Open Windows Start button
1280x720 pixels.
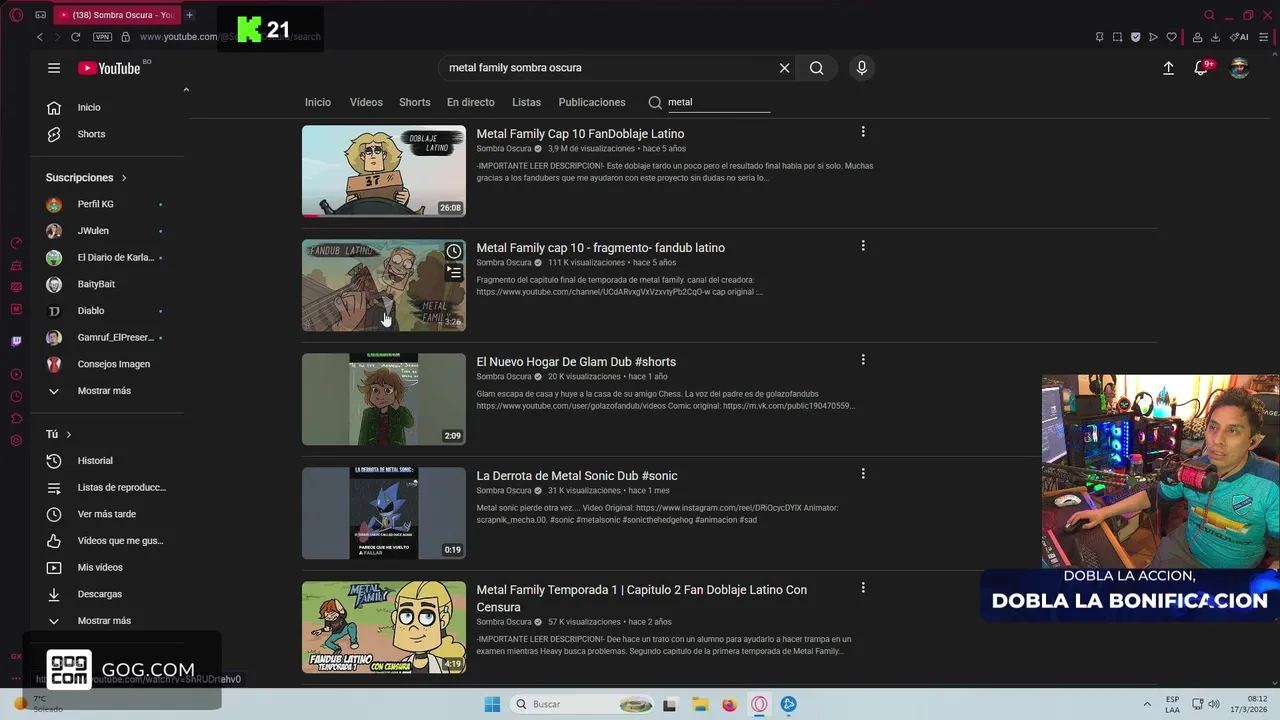click(492, 704)
